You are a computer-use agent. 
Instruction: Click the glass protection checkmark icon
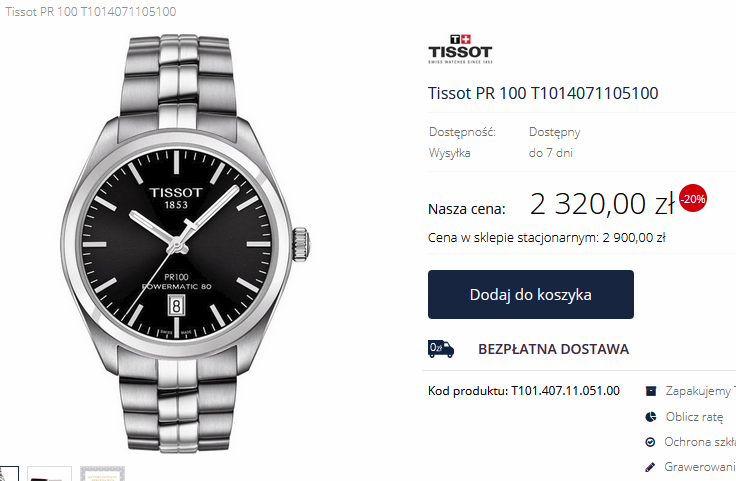pos(650,442)
